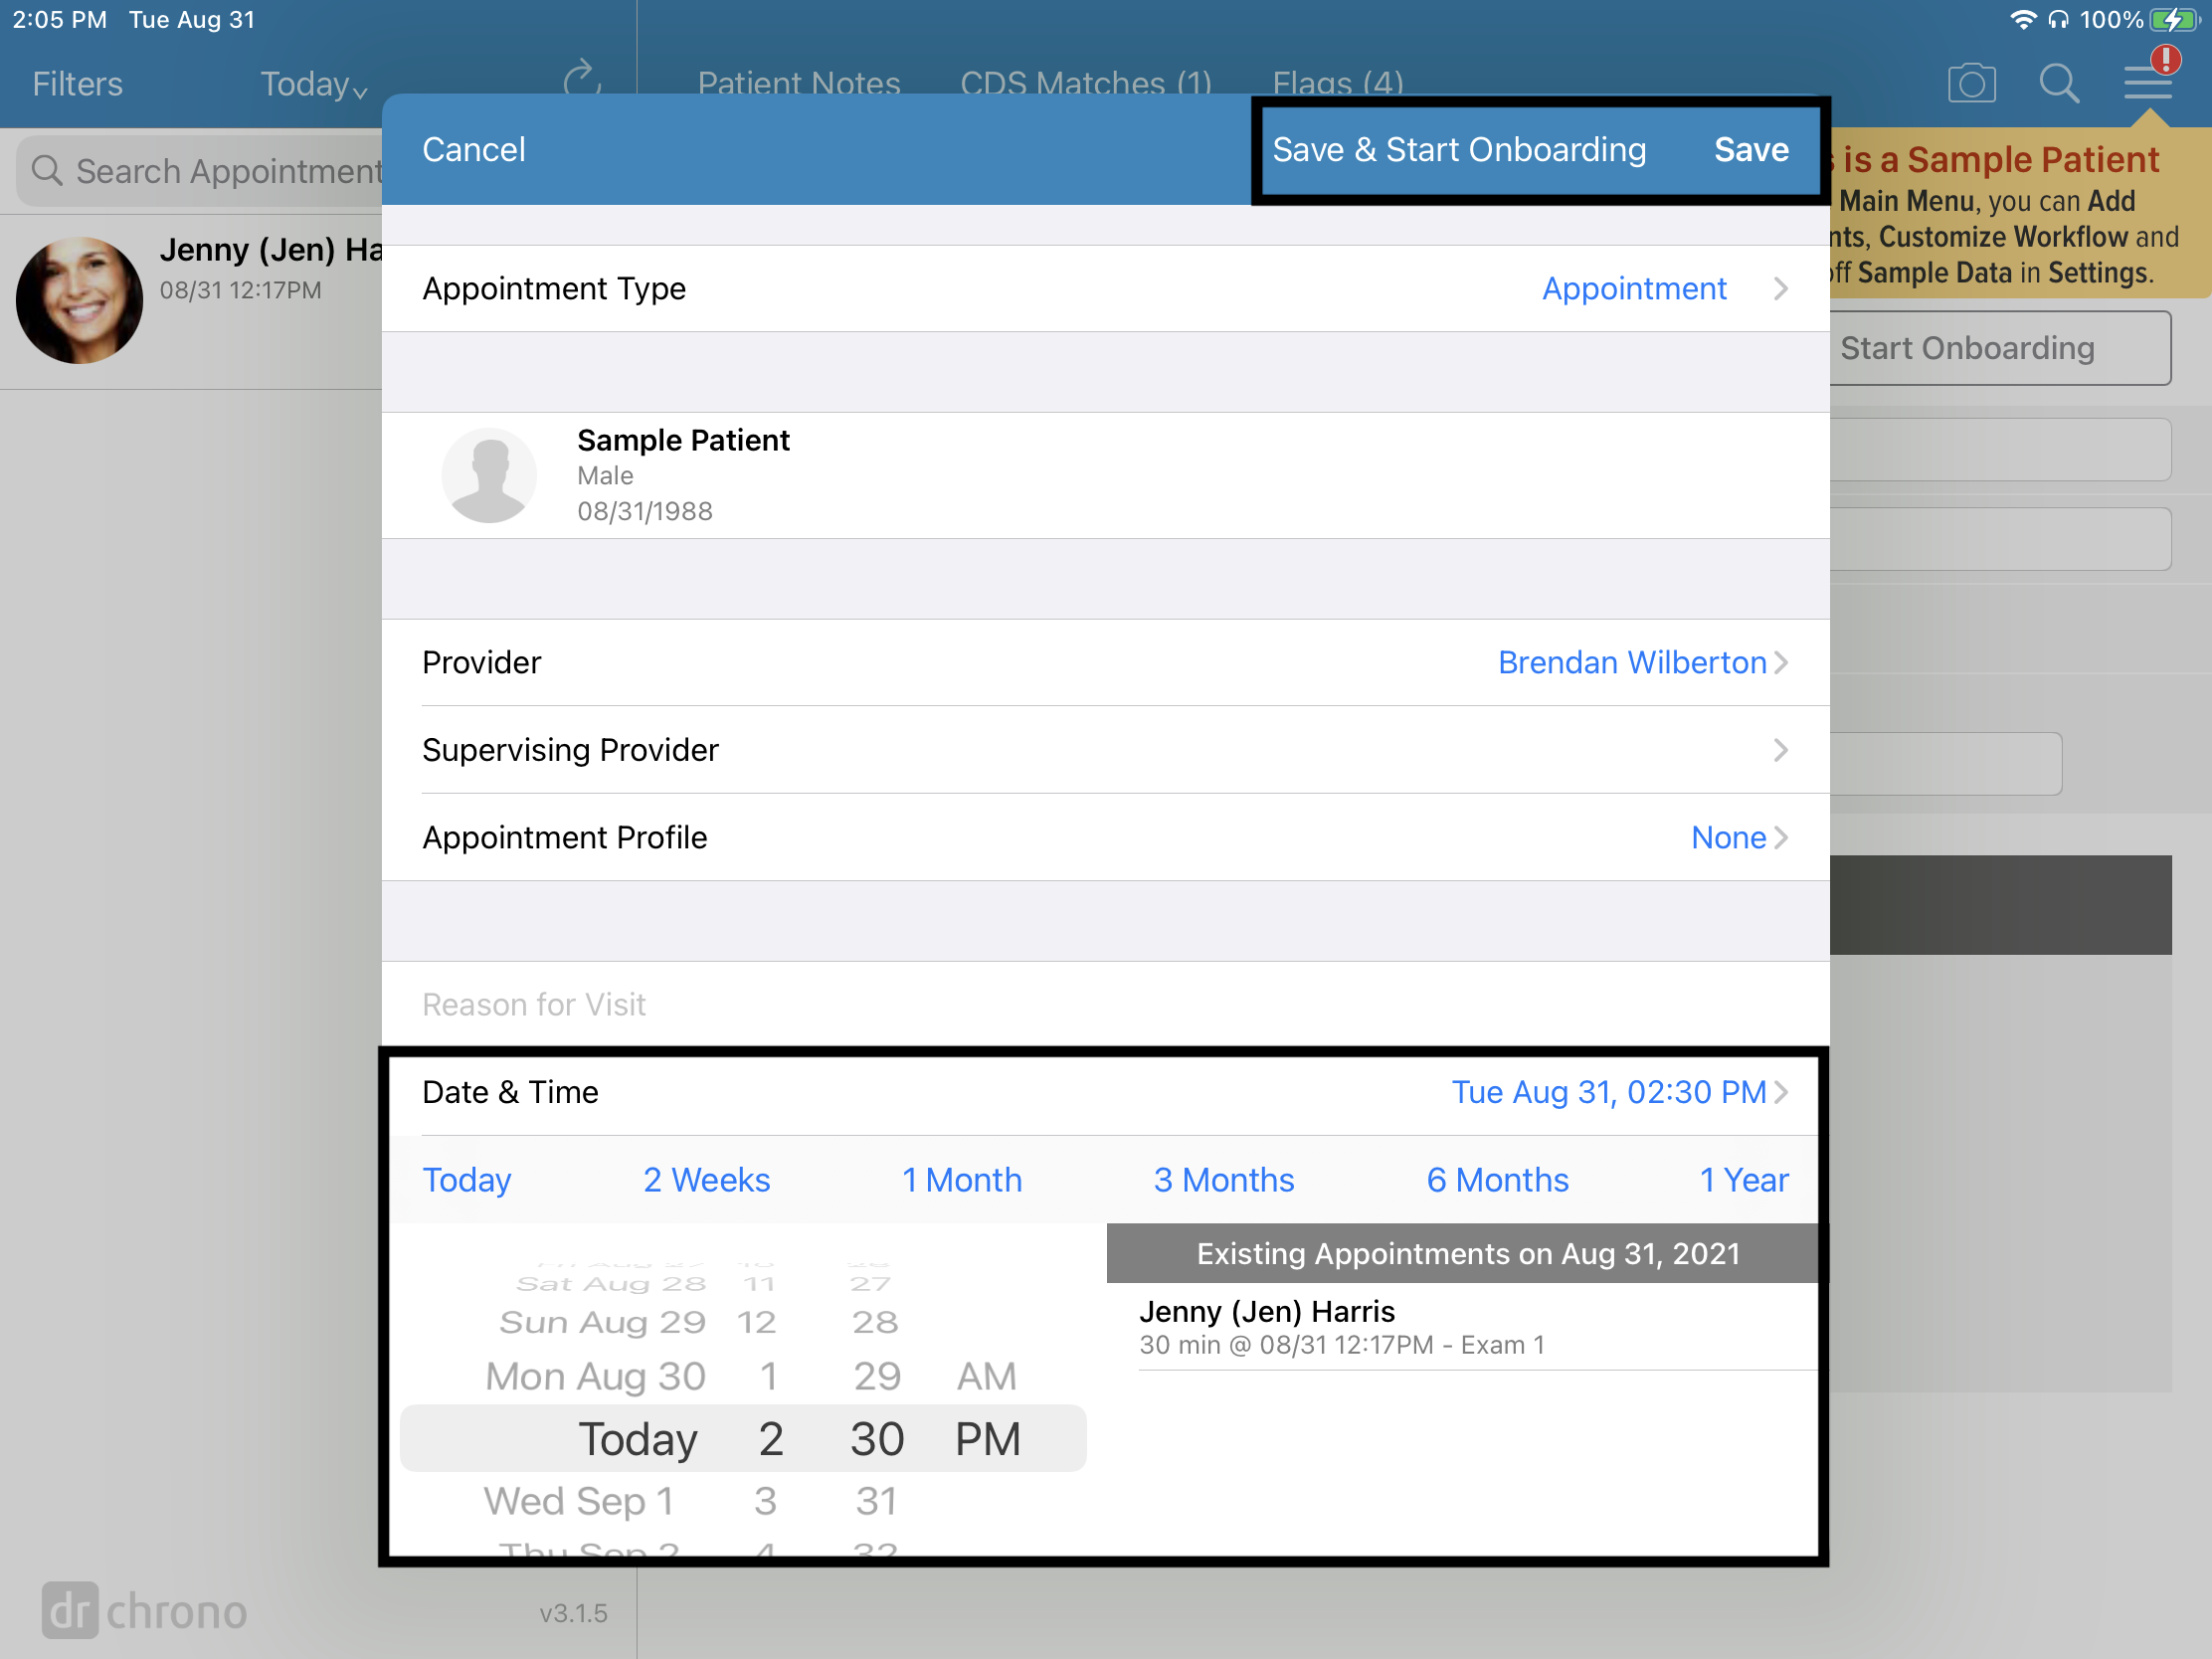2212x1659 pixels.
Task: Open Supervising Provider selection
Action: click(x=1106, y=749)
